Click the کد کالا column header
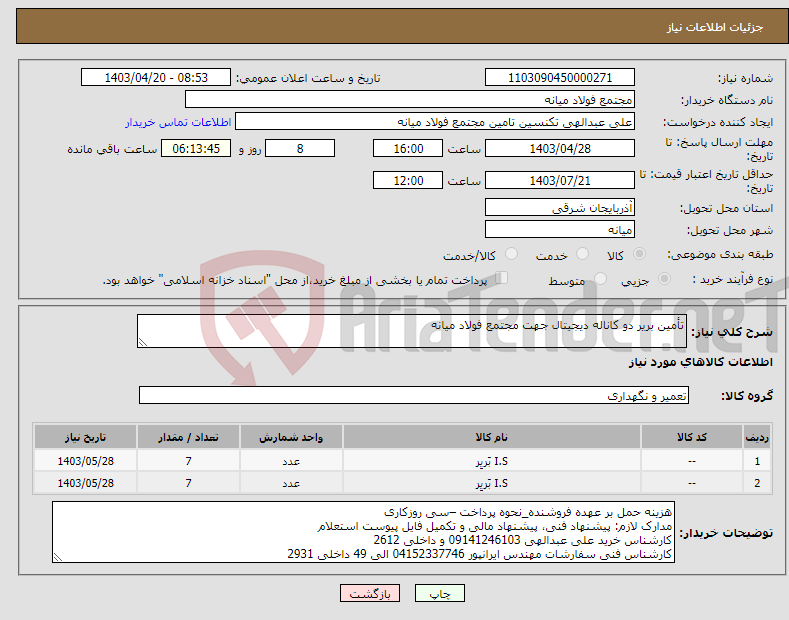The image size is (789, 620). [692, 437]
